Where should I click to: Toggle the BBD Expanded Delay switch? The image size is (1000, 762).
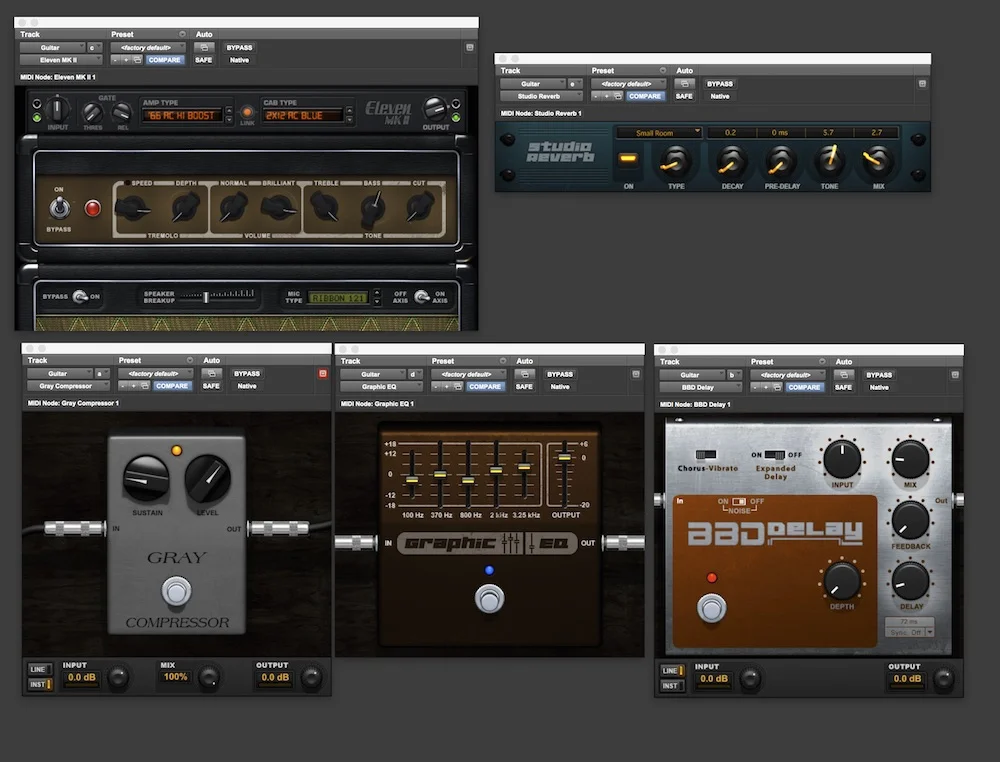pos(775,455)
